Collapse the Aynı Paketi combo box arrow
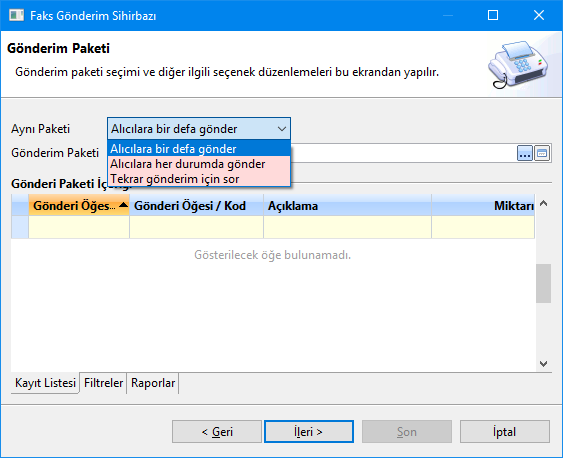 pos(282,128)
